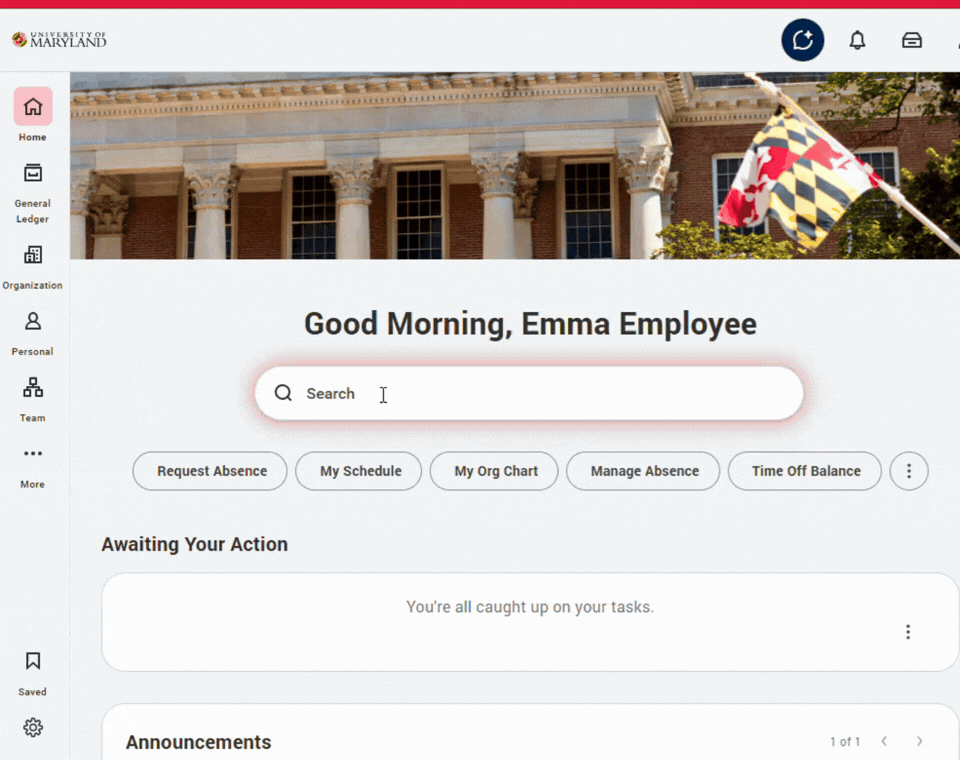Open My Org Chart shortcut
This screenshot has height=760, width=960.
494,471
